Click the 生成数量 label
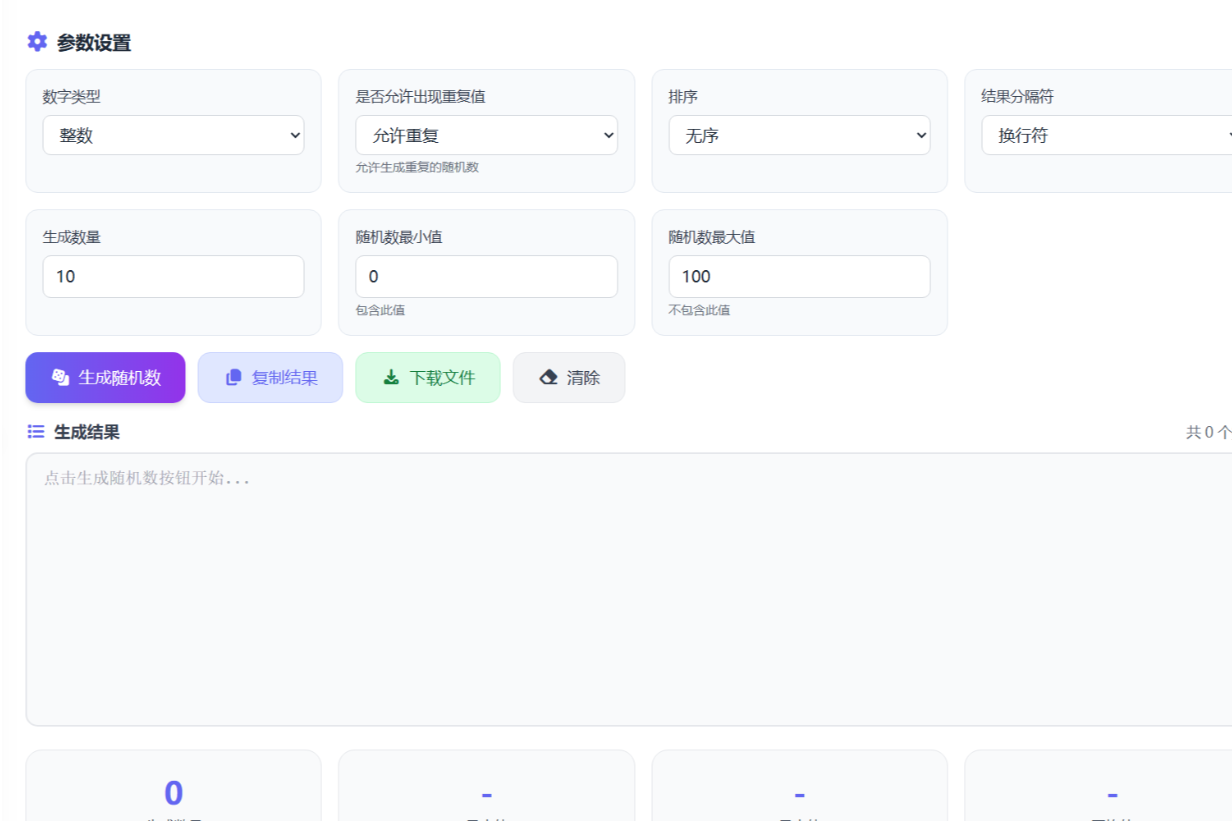The image size is (1232, 821). [x=71, y=237]
